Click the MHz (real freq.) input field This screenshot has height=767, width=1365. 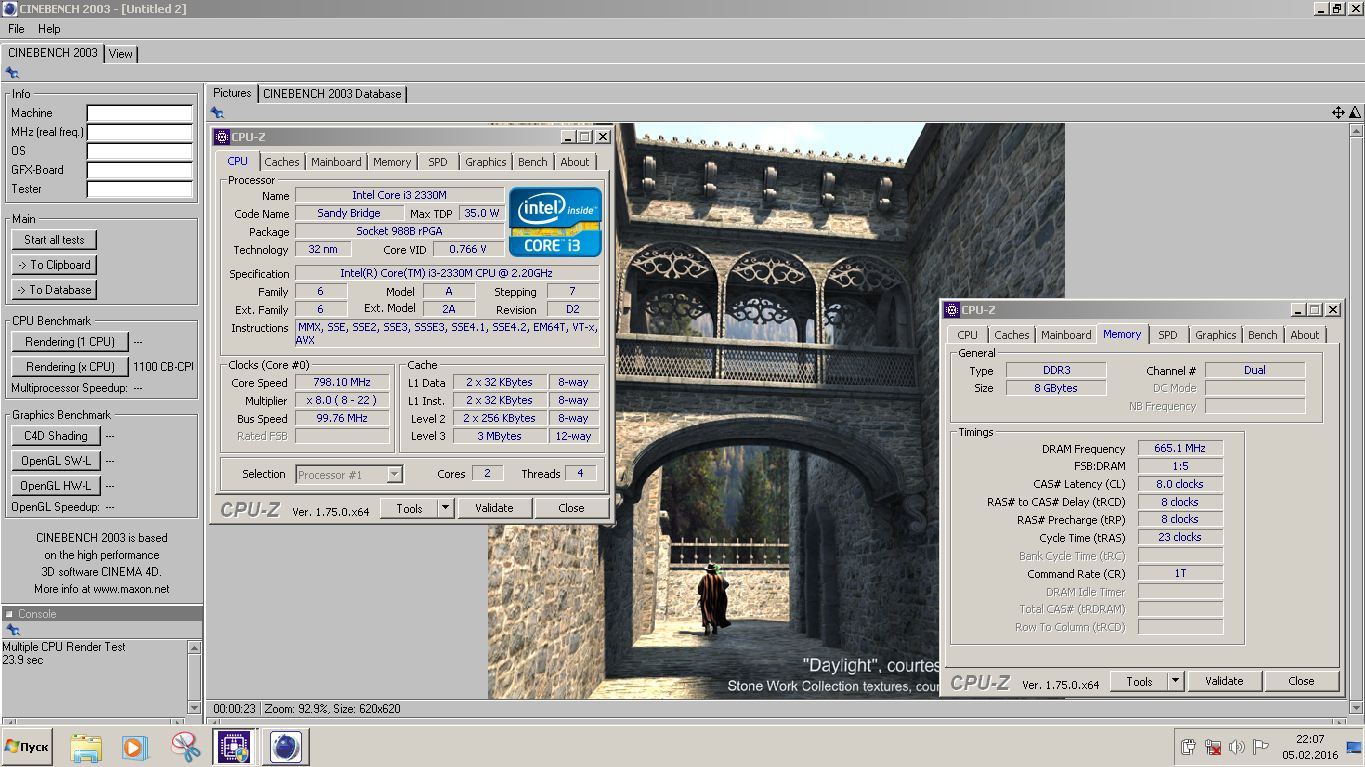pyautogui.click(x=139, y=132)
